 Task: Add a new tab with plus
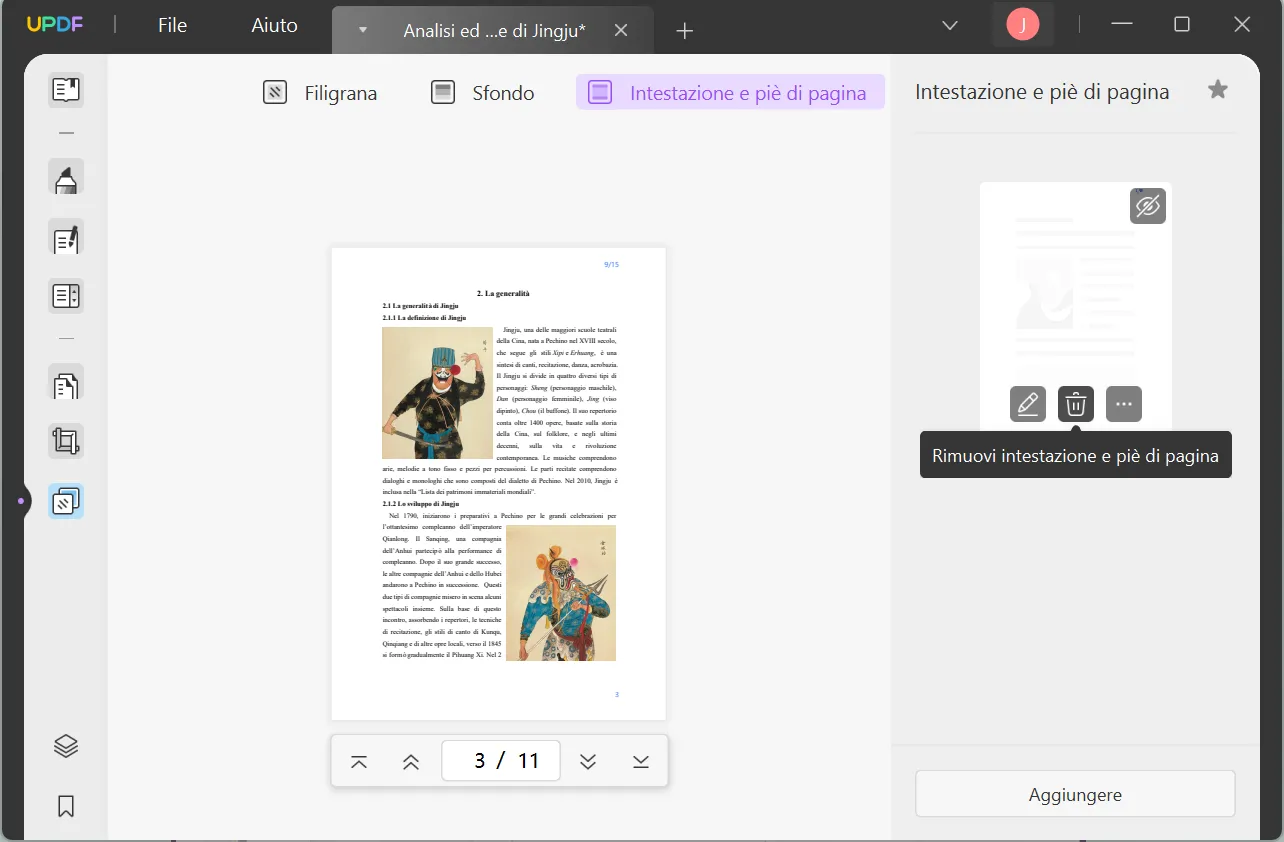pos(684,31)
